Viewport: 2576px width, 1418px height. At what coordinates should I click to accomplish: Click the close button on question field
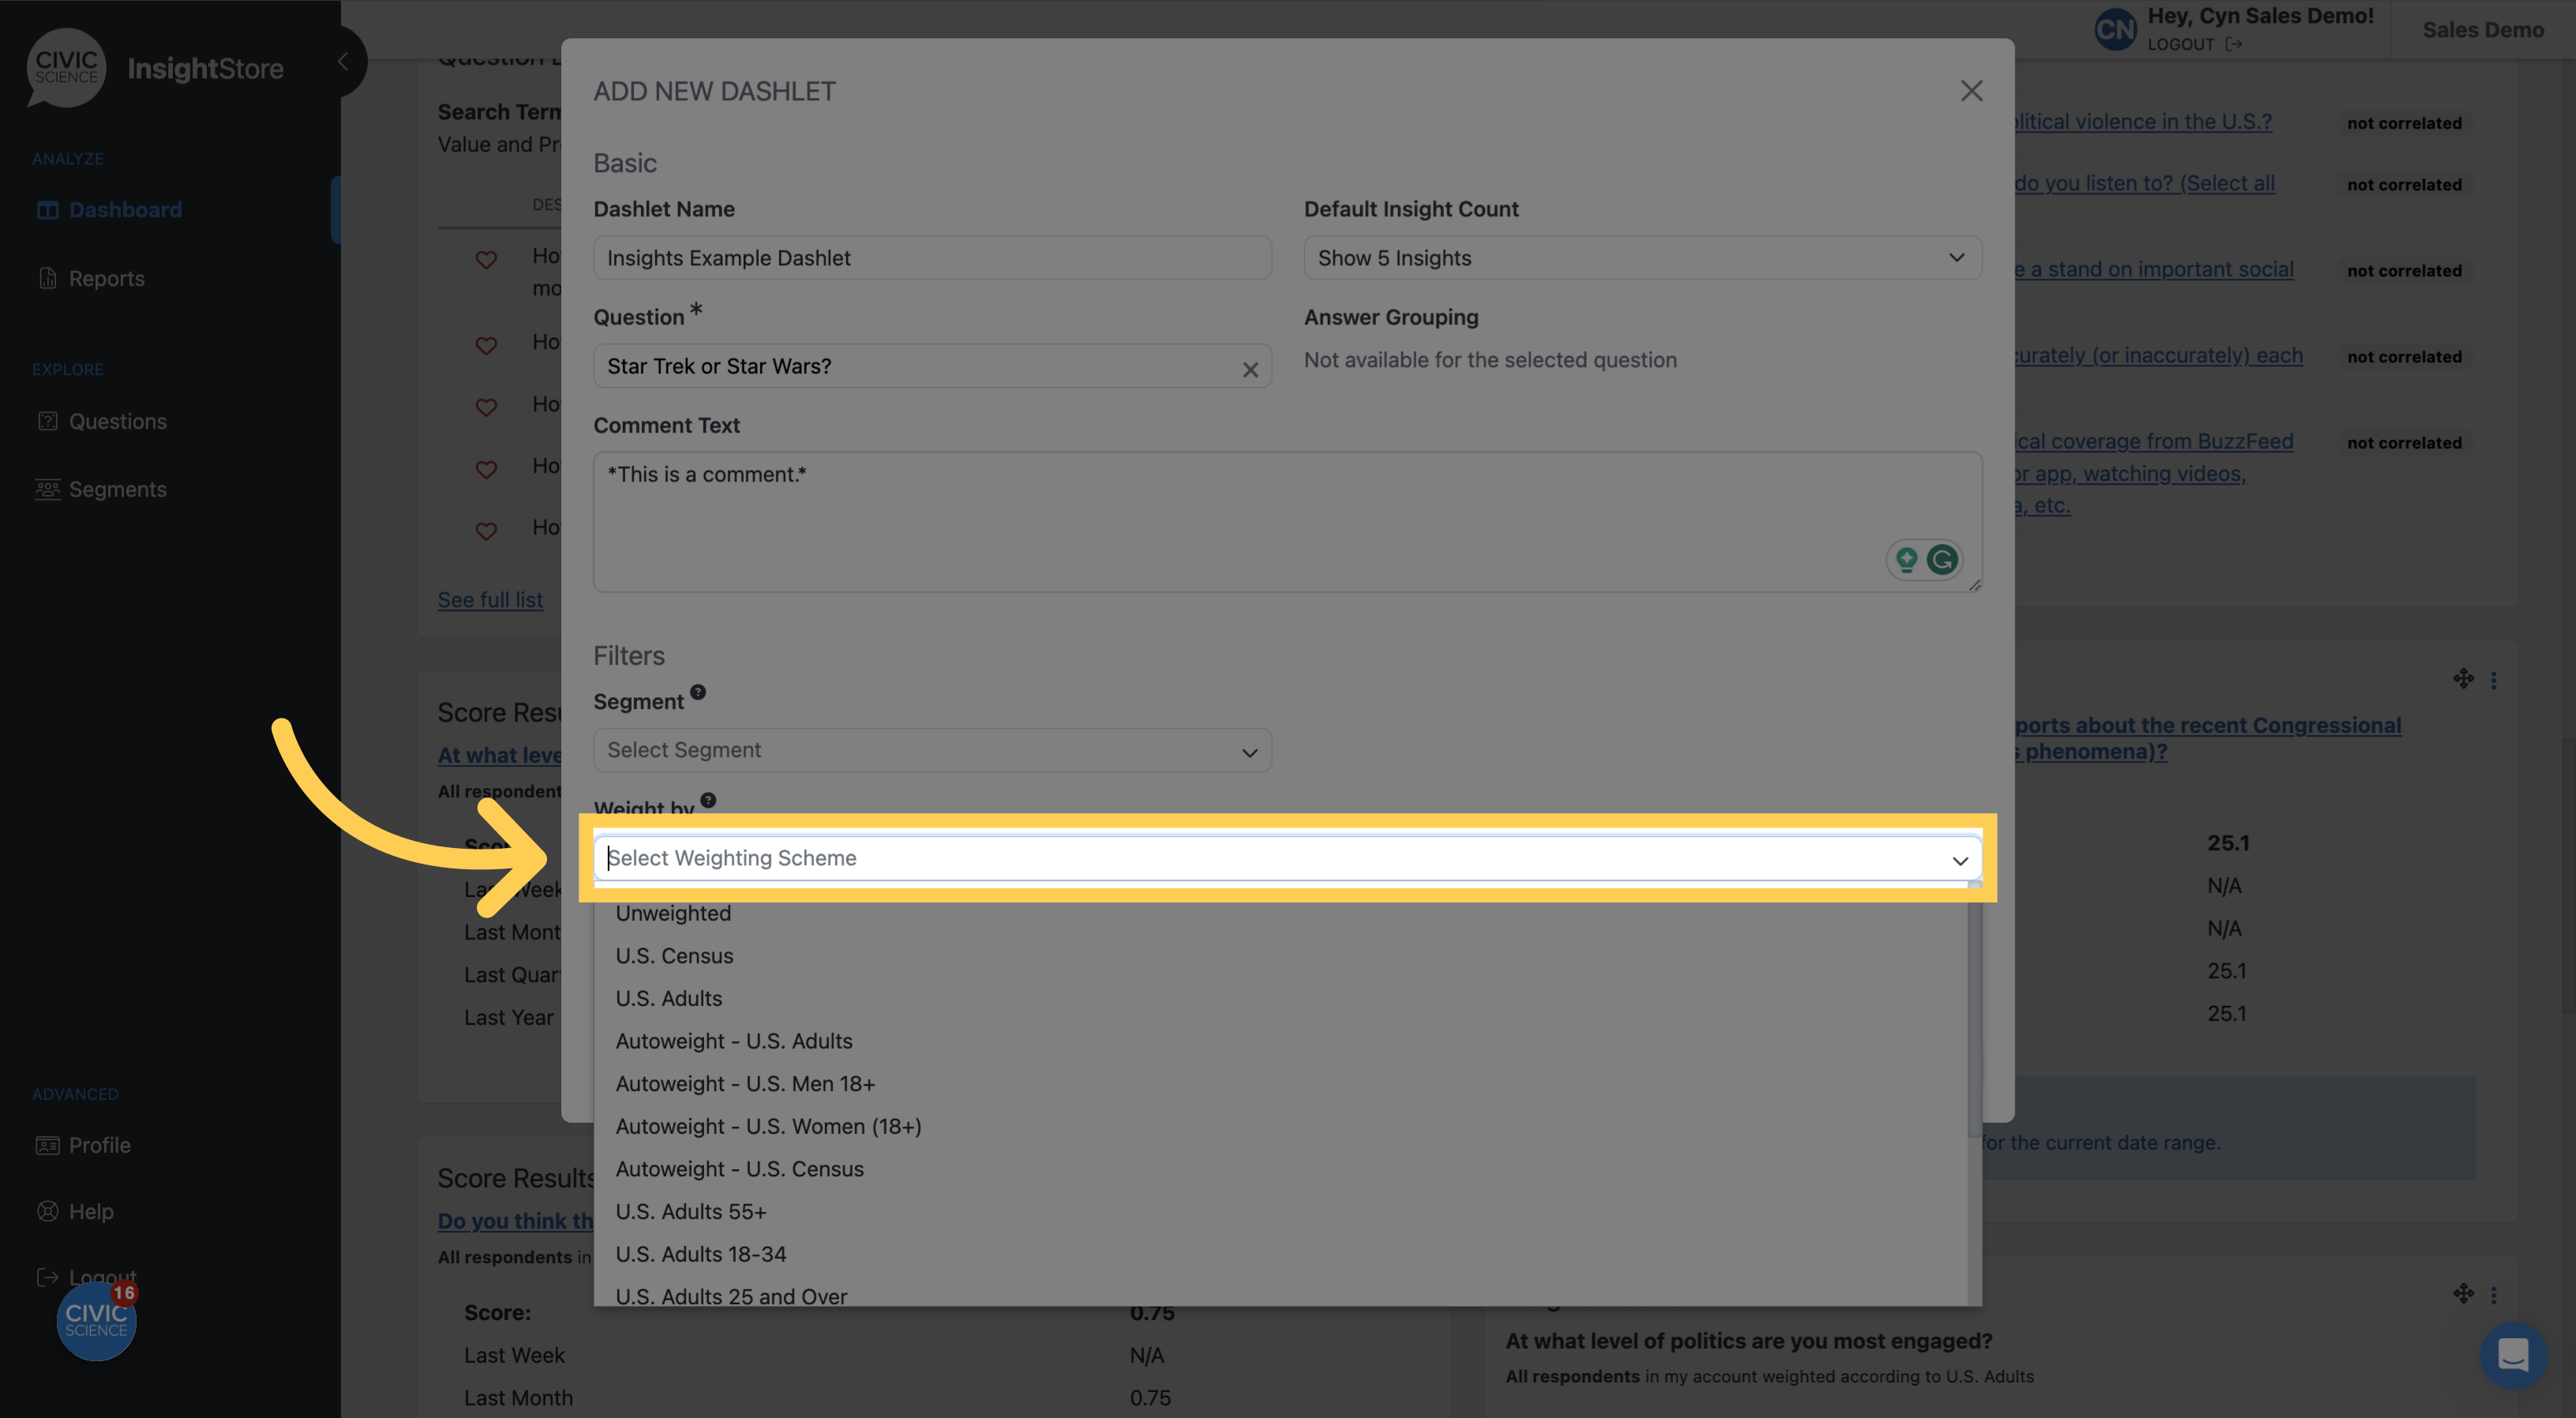[x=1251, y=366]
